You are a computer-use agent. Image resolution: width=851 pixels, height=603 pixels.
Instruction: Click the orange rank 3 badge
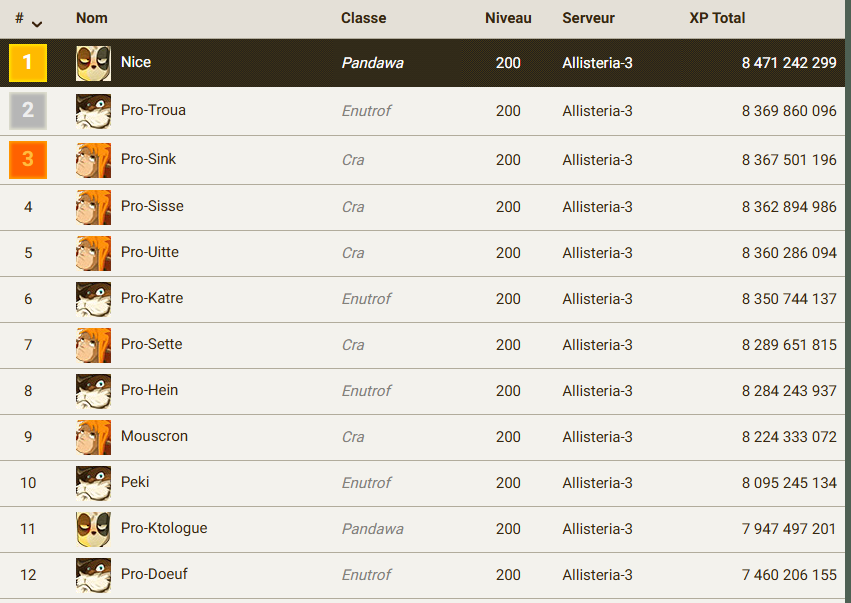[28, 160]
